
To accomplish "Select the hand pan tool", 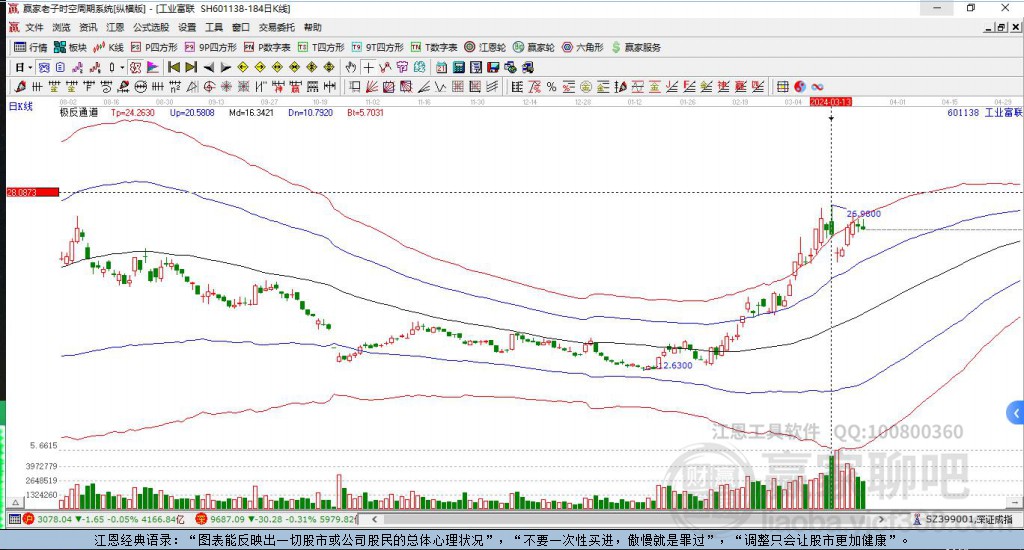I will [x=351, y=67].
